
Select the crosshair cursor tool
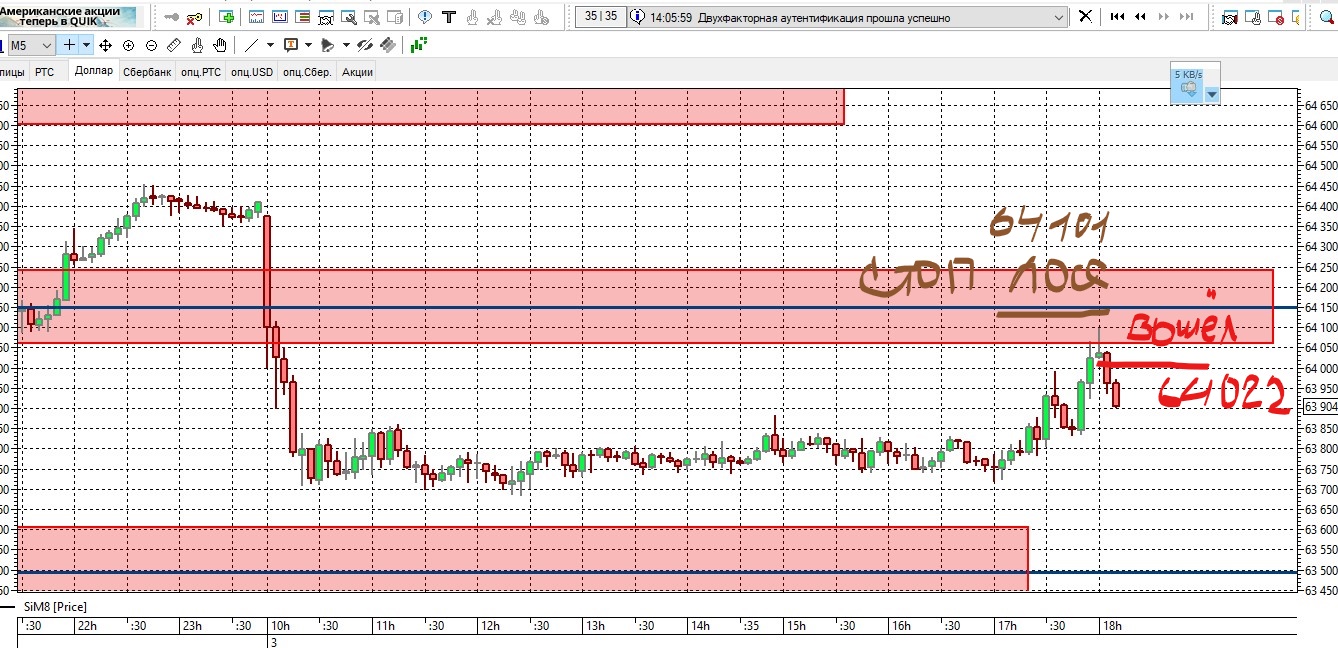69,45
